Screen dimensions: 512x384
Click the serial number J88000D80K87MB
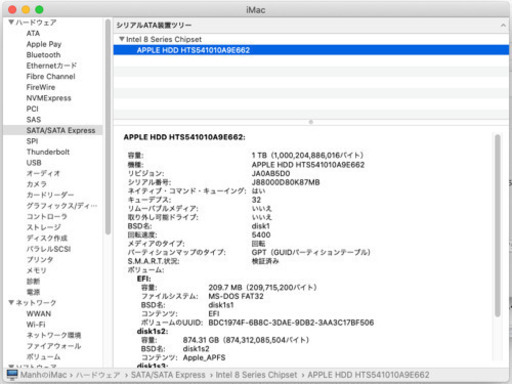pyautogui.click(x=286, y=182)
